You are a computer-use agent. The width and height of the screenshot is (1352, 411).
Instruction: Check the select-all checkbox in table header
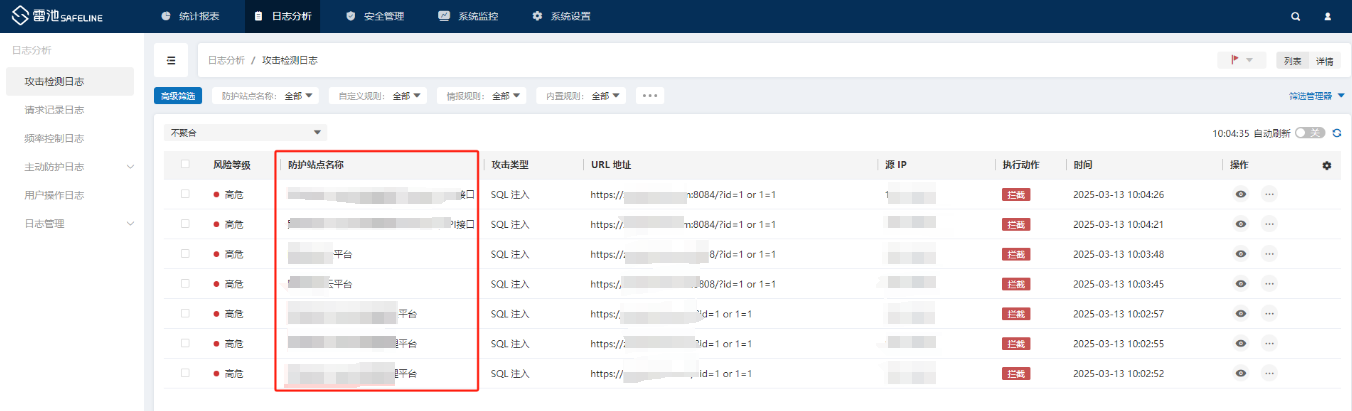(185, 165)
